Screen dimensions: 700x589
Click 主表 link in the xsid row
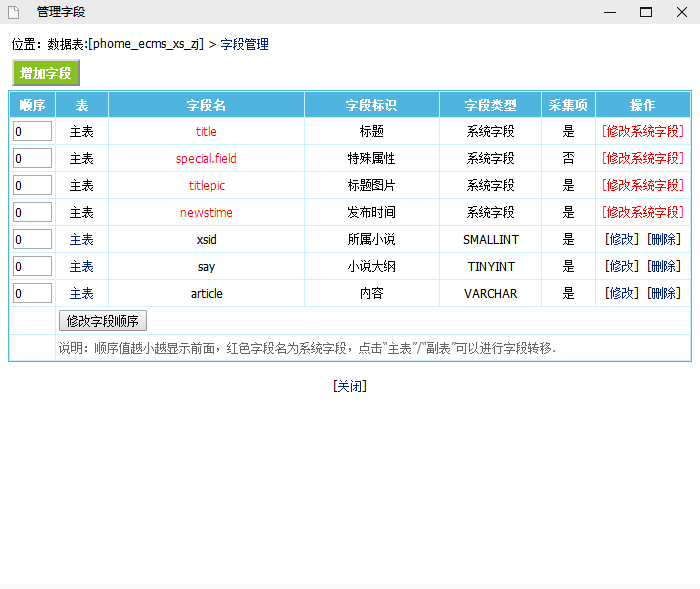[82, 239]
